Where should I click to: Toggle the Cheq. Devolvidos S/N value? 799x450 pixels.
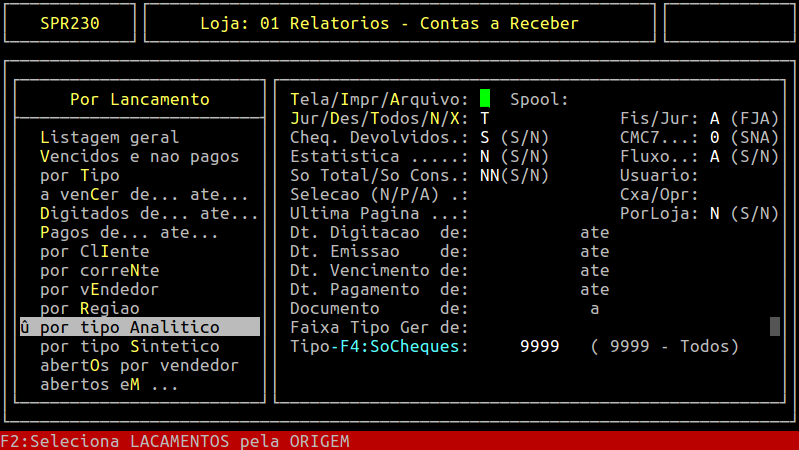coord(485,137)
